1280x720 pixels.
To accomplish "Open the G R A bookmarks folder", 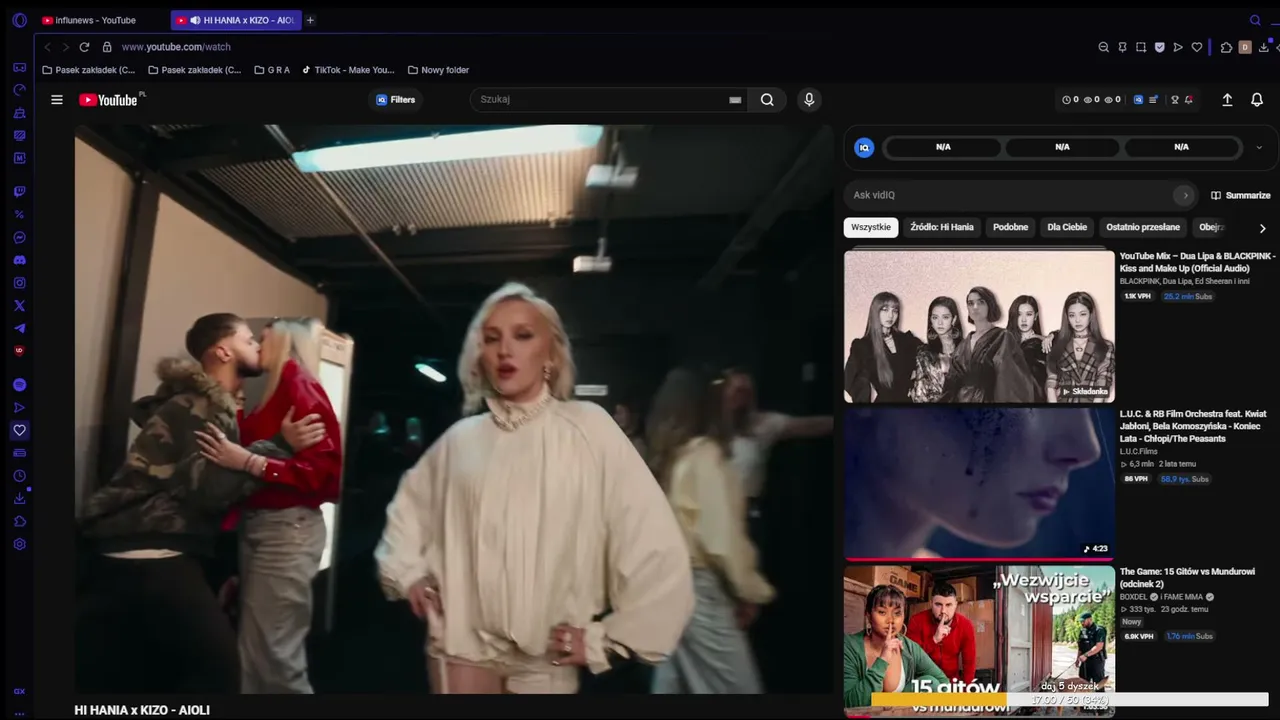I will (x=272, y=70).
